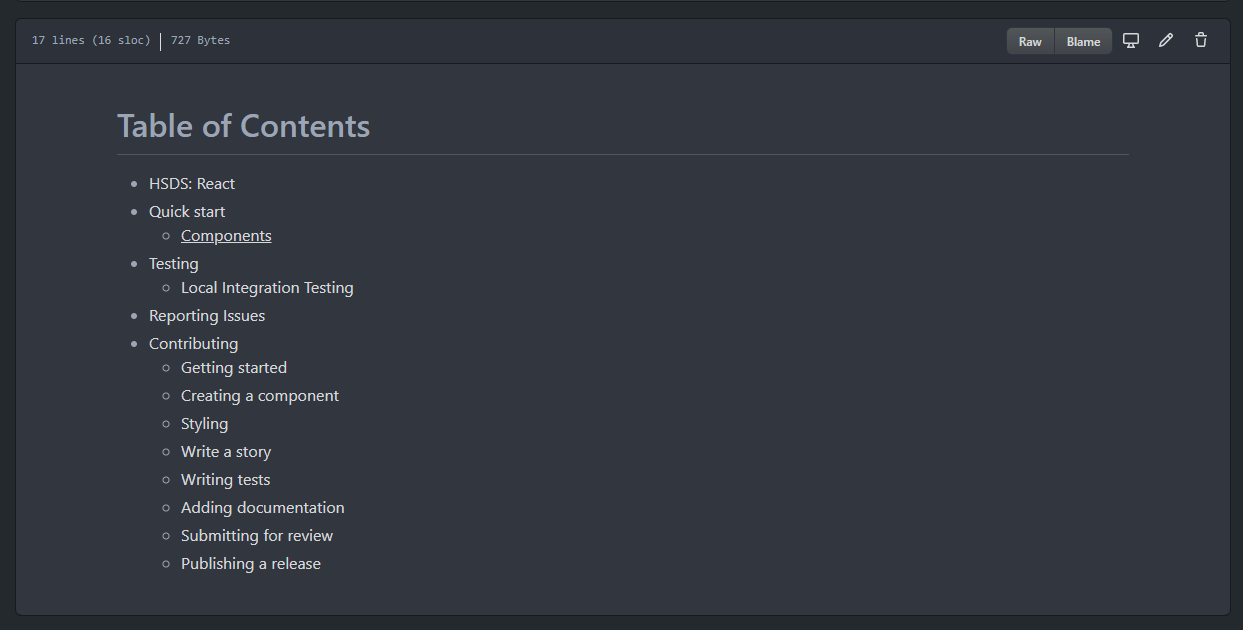
Task: Select the Getting started link
Action: click(x=233, y=367)
